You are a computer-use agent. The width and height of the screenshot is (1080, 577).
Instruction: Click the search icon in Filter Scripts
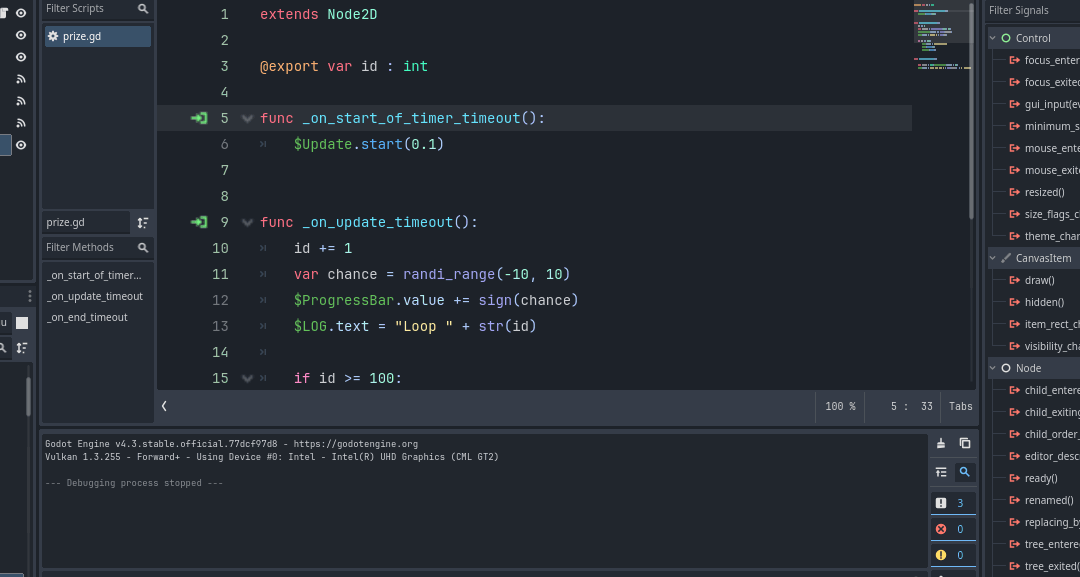click(x=143, y=9)
